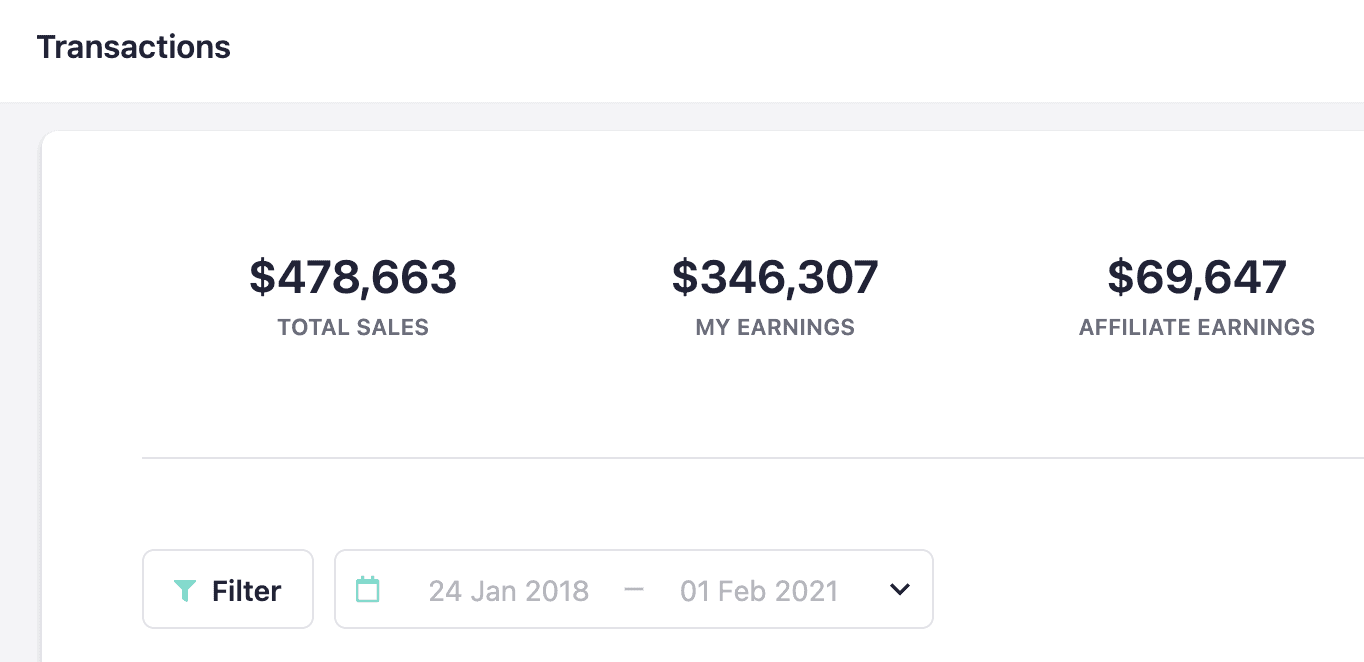The width and height of the screenshot is (1364, 662).
Task: Click the $346,307 earnings figure
Action: coord(775,277)
